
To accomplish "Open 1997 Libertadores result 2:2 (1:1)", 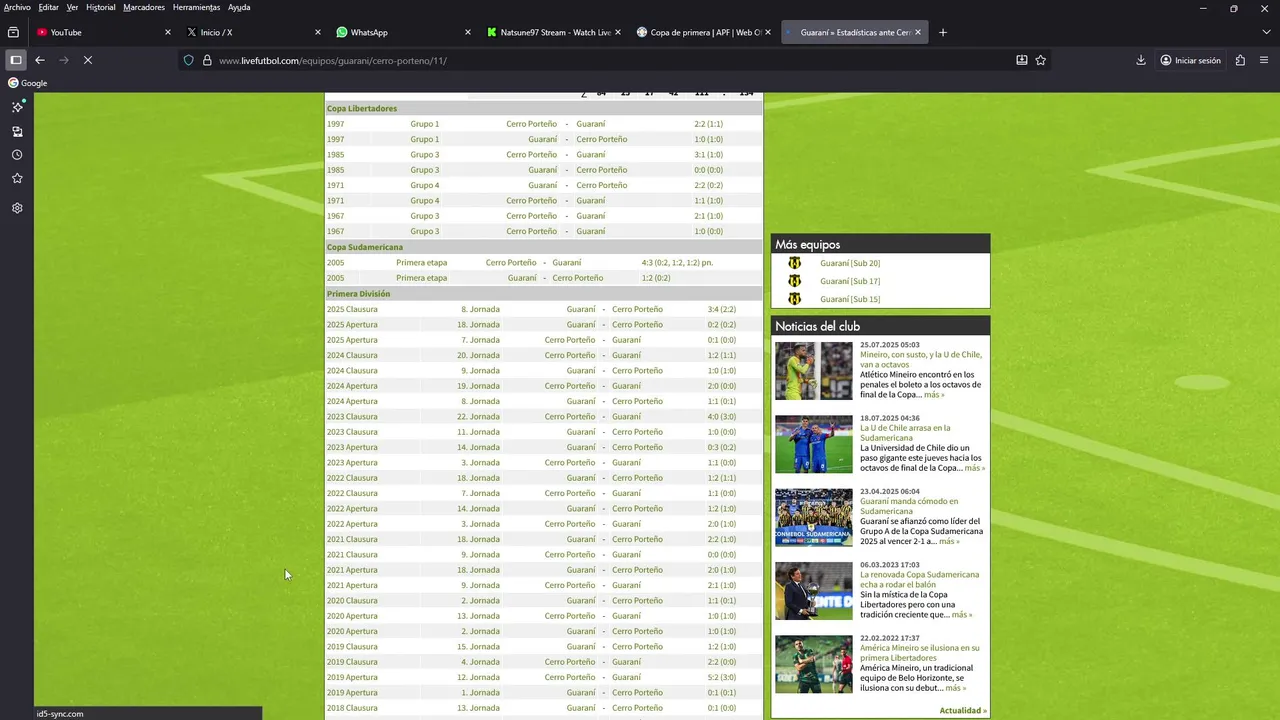I will [708, 124].
